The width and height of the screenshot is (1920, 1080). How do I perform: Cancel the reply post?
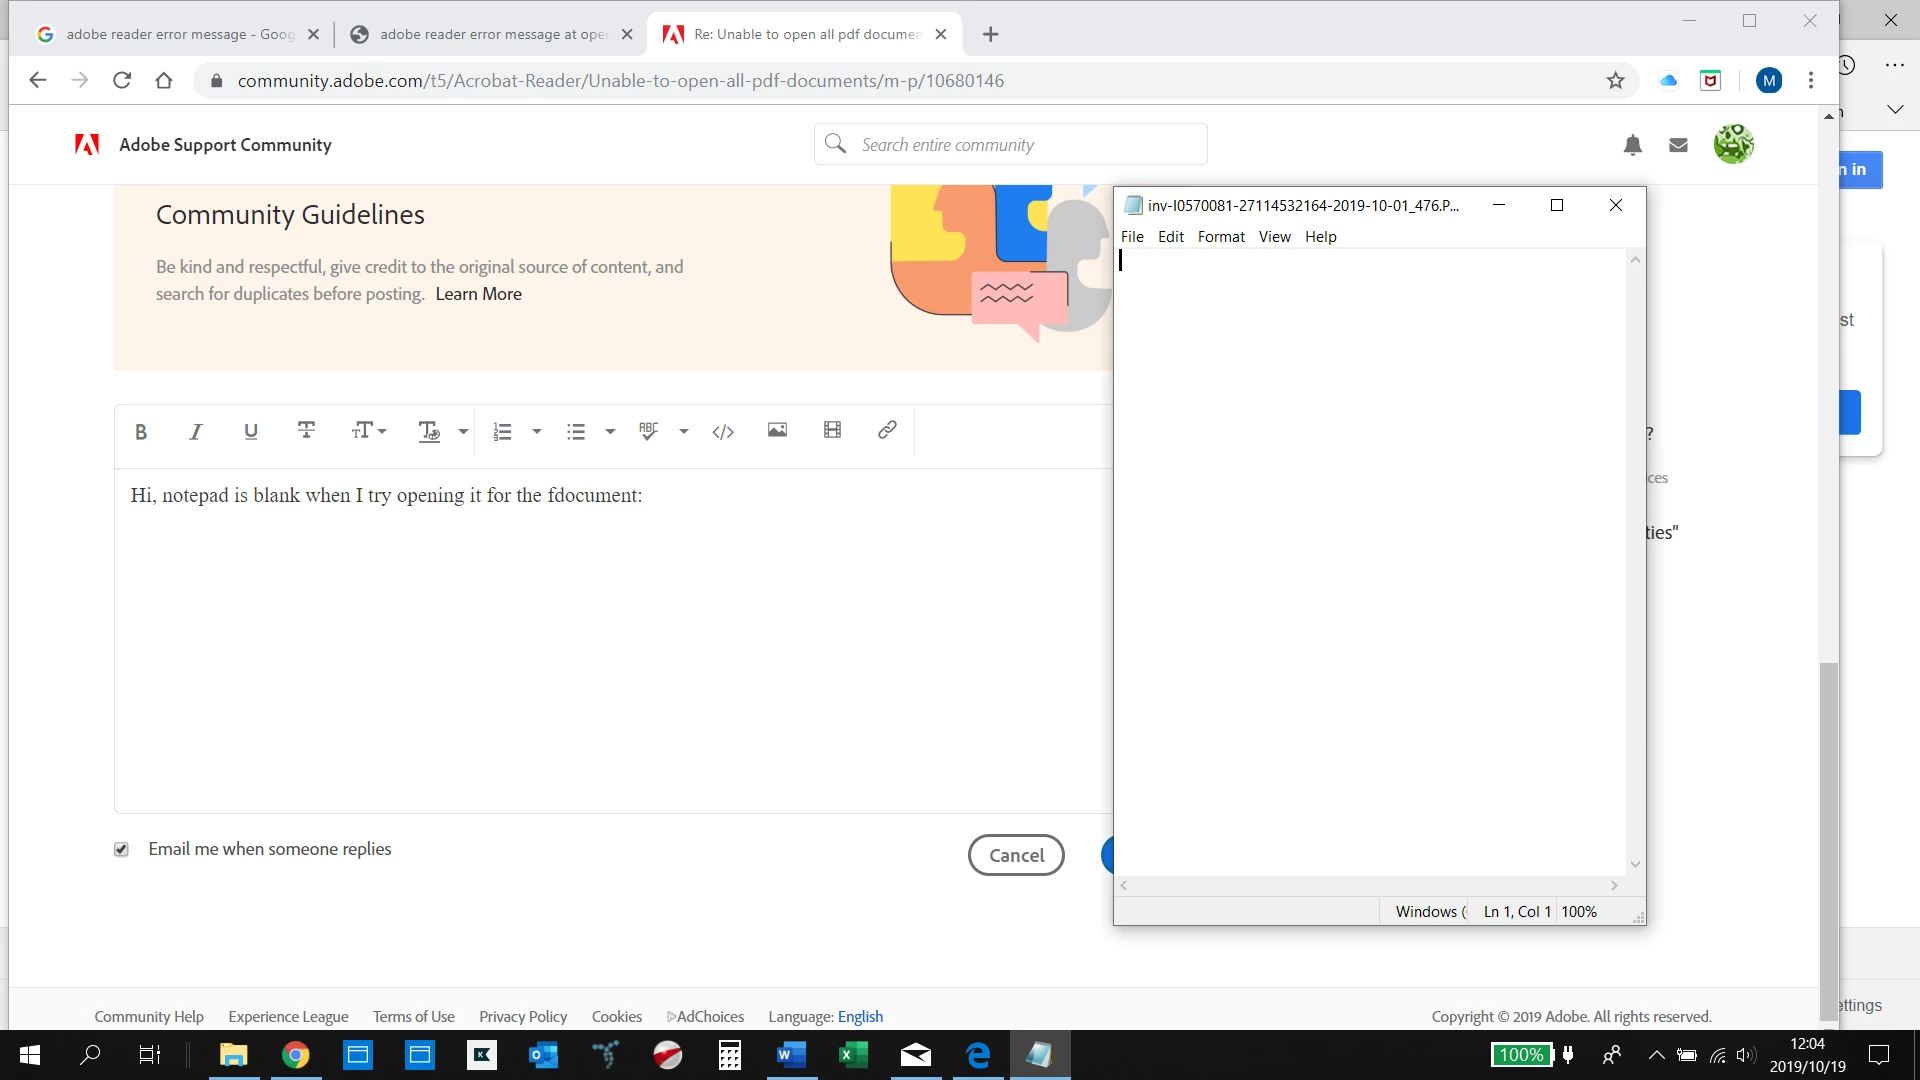(x=1016, y=855)
